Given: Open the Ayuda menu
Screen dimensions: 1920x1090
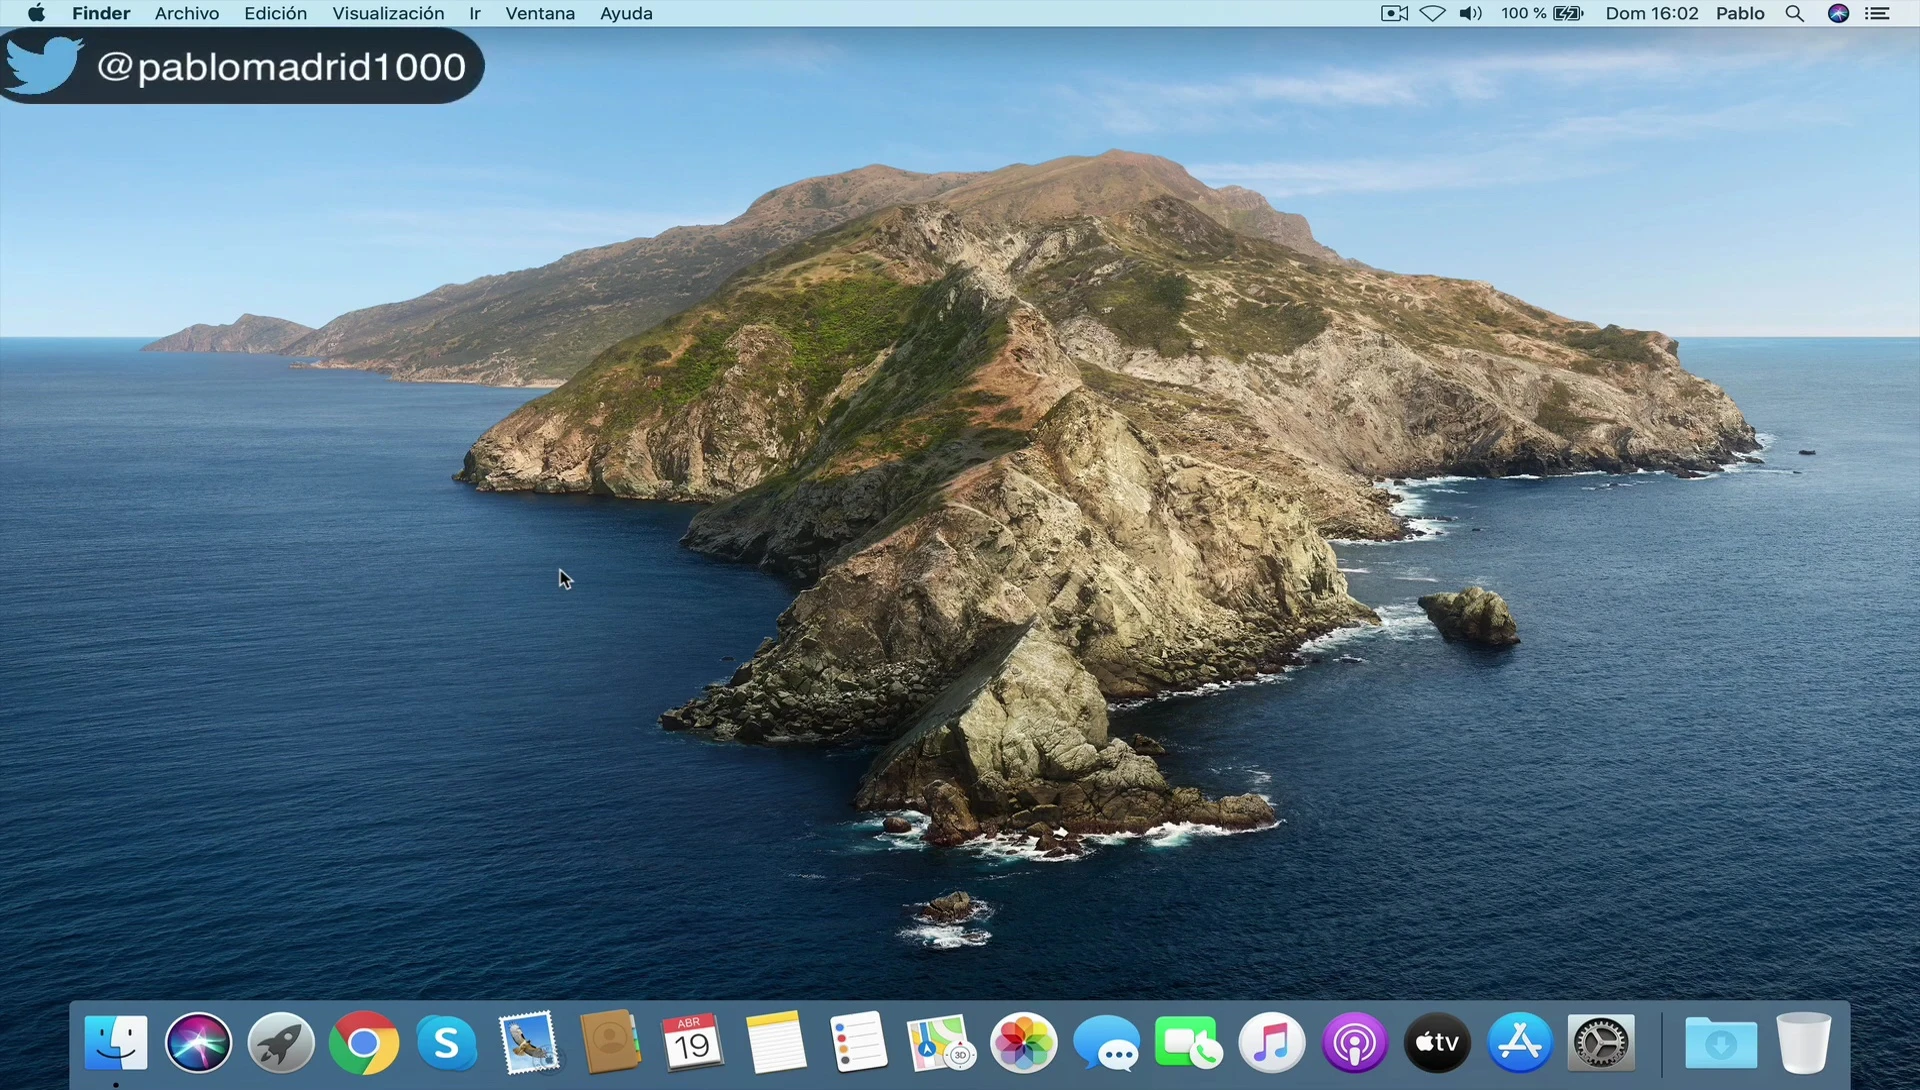Looking at the screenshot, I should [x=626, y=13].
